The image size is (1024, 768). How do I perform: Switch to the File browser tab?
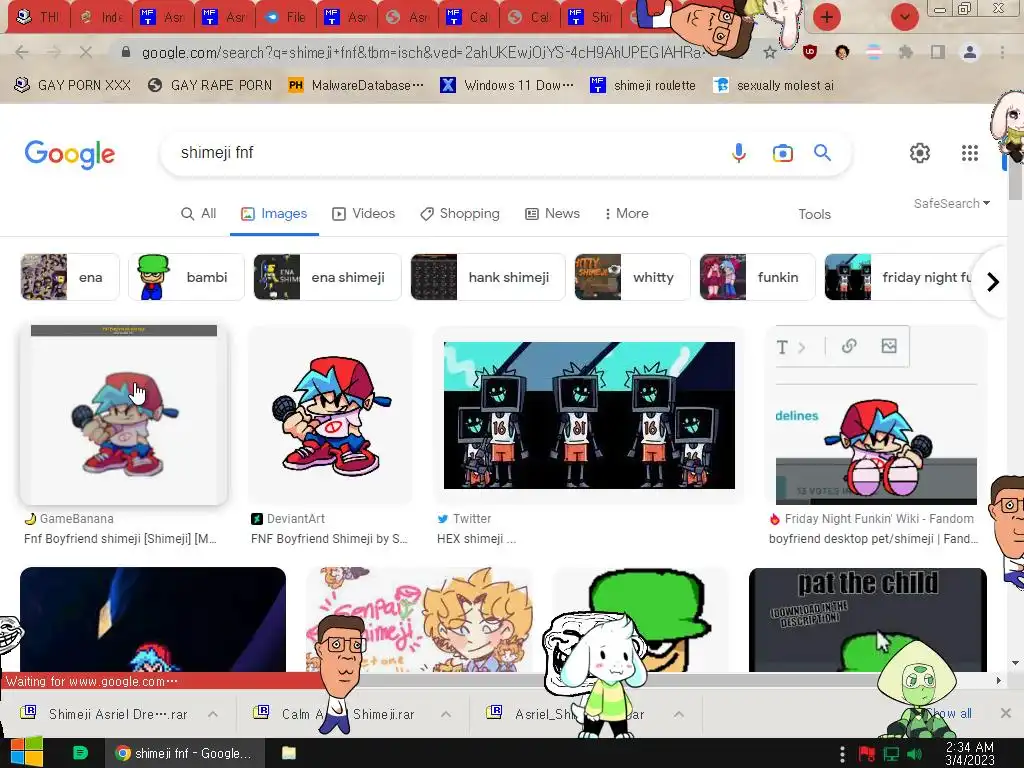286,18
